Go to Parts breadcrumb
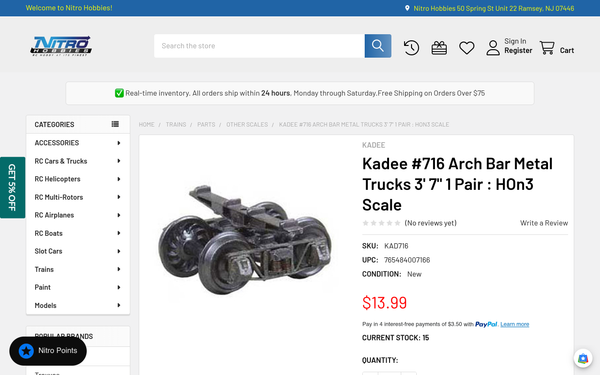 click(x=206, y=124)
